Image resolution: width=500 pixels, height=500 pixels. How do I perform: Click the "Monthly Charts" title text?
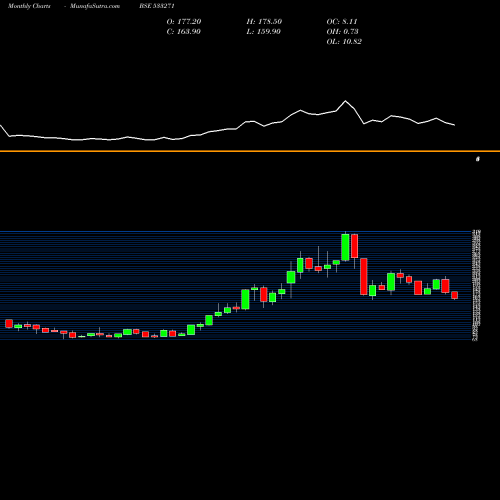pyautogui.click(x=29, y=6)
